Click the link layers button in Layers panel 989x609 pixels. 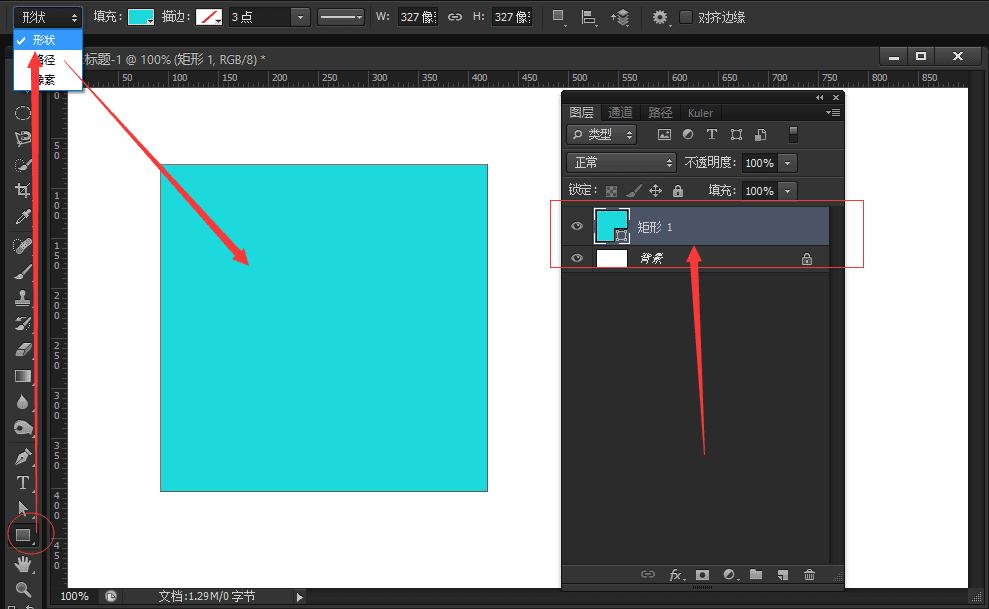648,575
